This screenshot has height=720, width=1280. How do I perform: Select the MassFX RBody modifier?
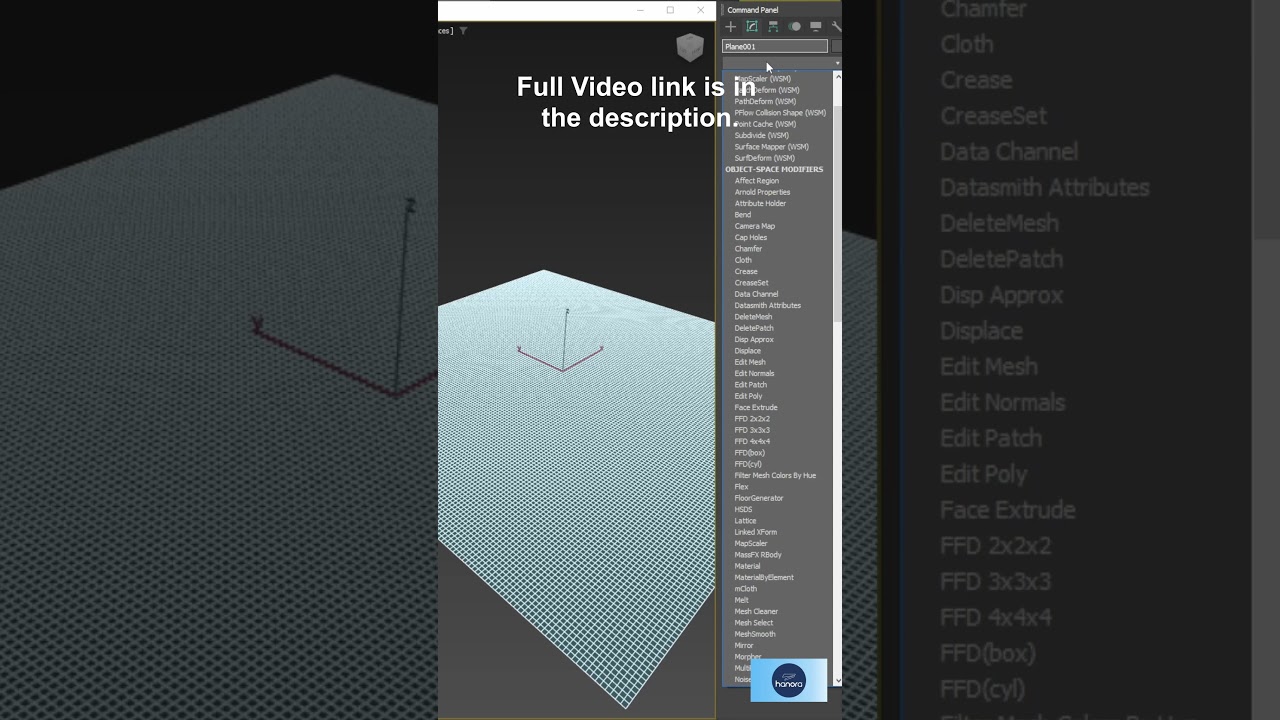(758, 555)
